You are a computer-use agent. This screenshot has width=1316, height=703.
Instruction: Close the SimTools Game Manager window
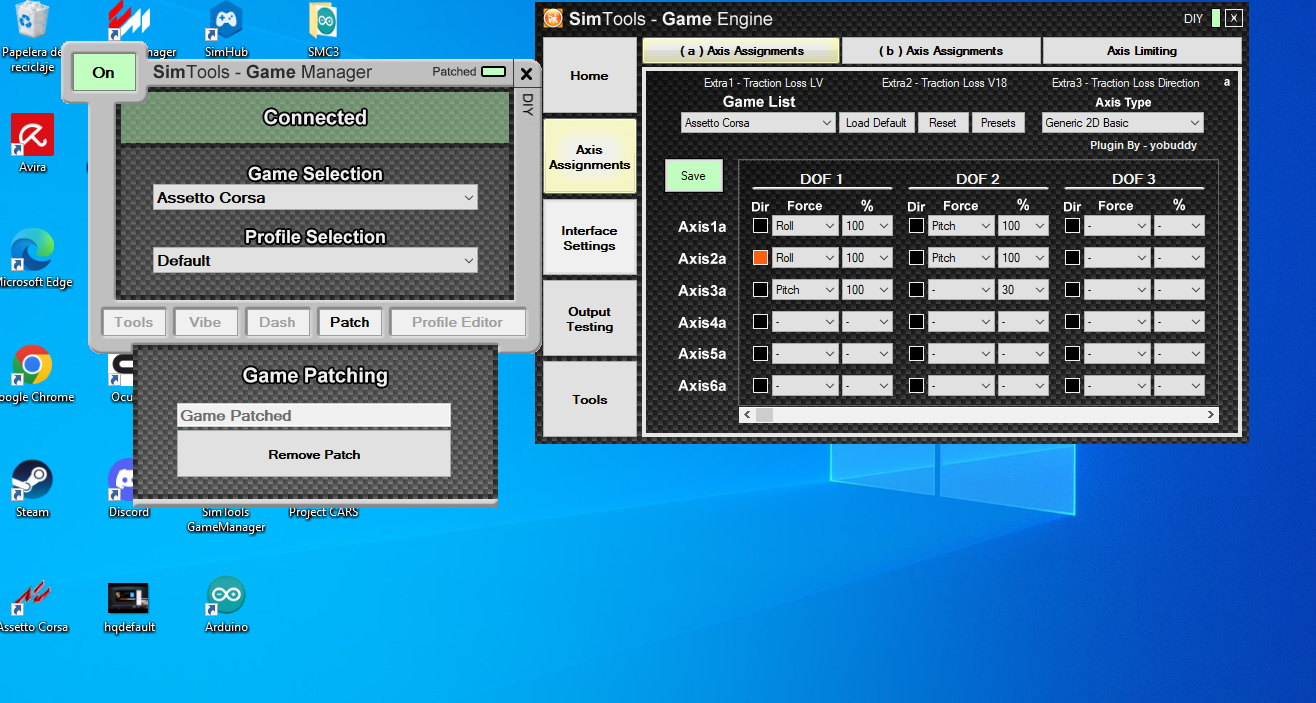coord(526,73)
